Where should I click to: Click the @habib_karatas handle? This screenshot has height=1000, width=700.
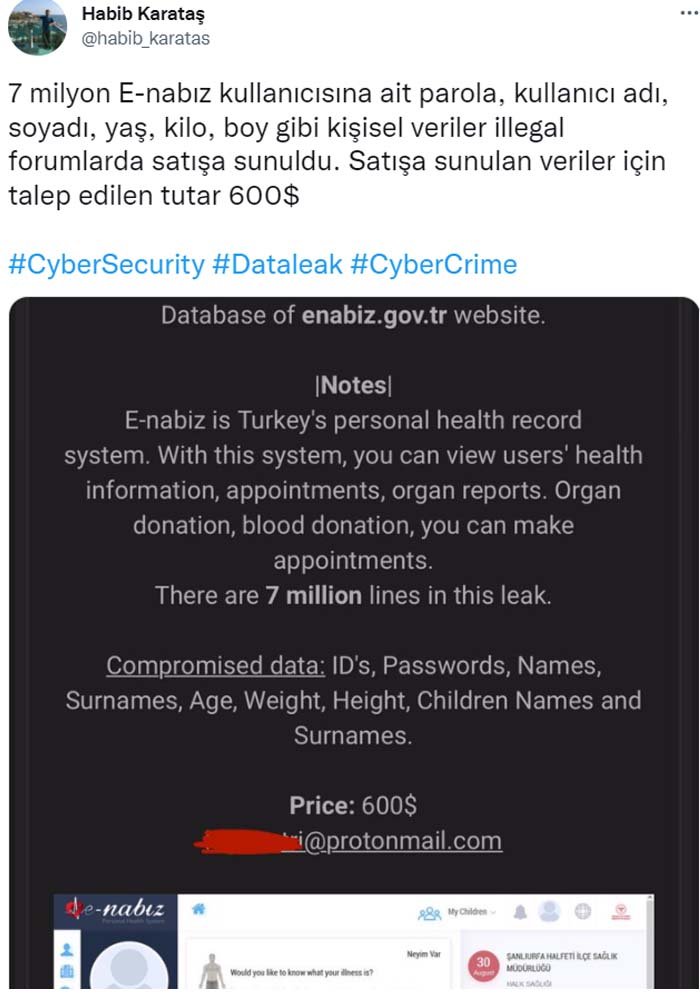(146, 38)
